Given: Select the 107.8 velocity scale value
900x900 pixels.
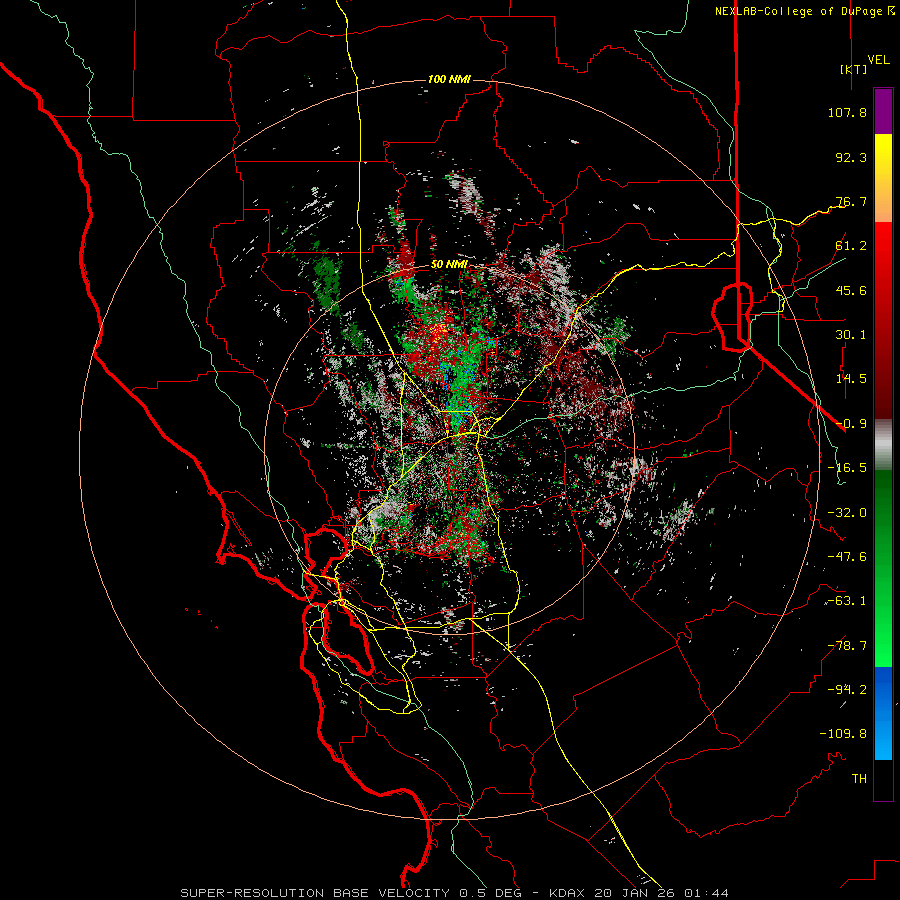Looking at the screenshot, I should click(847, 112).
